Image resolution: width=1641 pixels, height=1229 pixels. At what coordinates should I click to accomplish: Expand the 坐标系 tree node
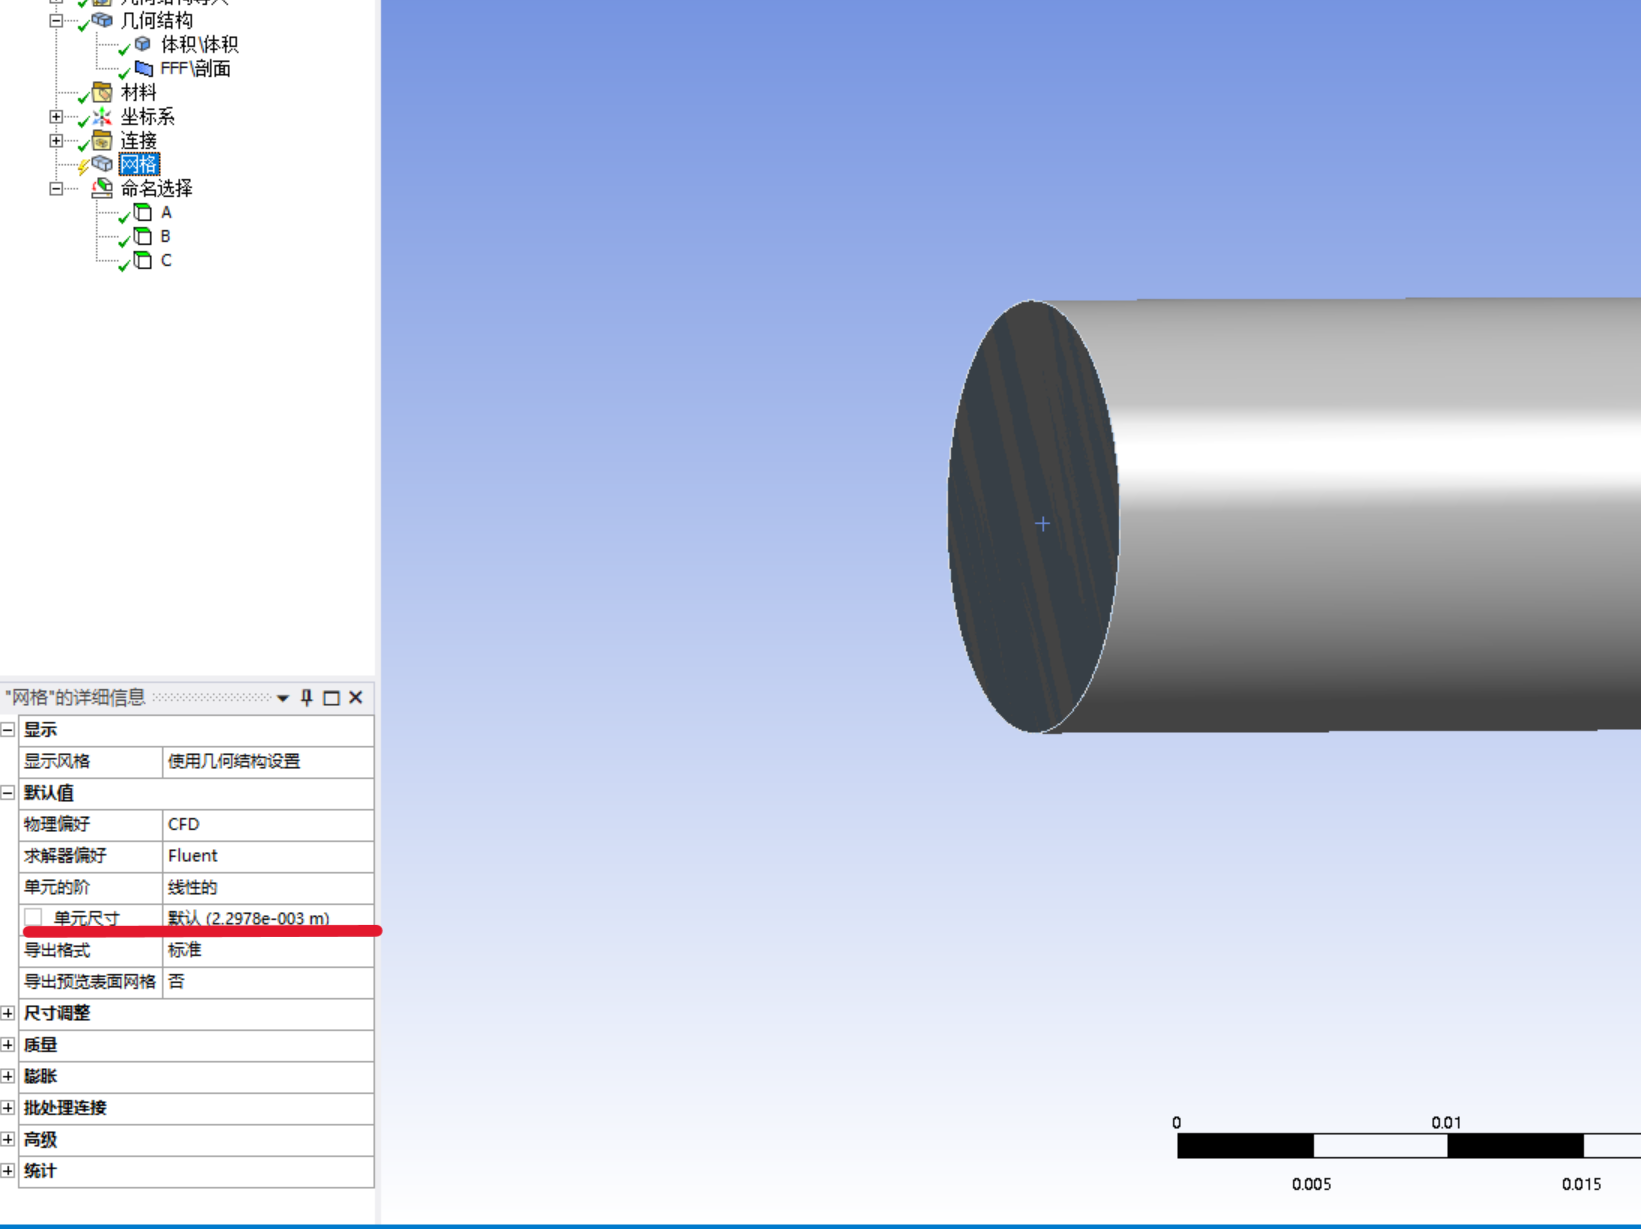tap(56, 116)
